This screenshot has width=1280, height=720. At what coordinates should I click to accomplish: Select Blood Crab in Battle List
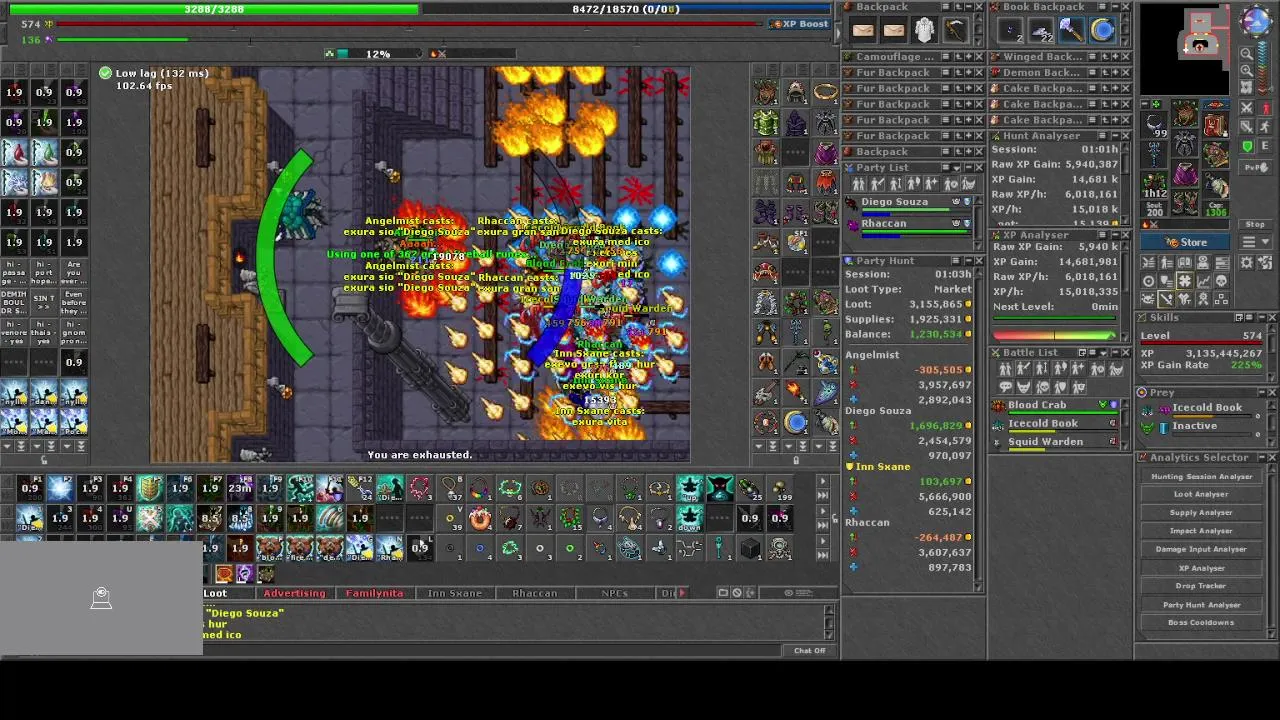(x=1054, y=406)
